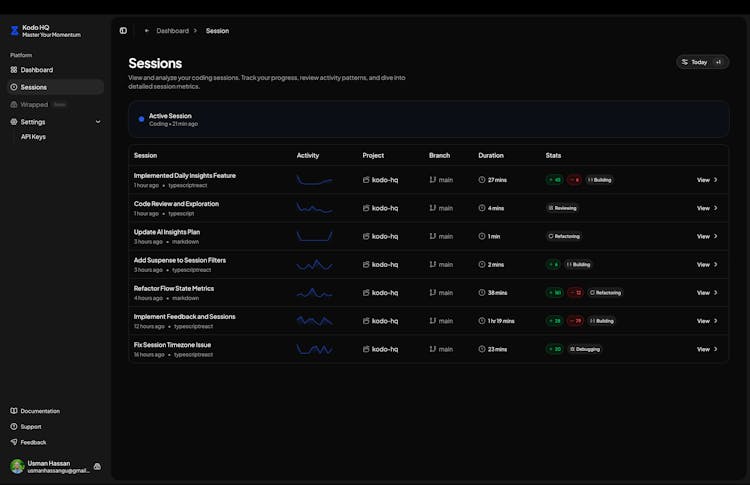Click the +1 filter badge
The width and height of the screenshot is (750, 485).
(718, 62)
